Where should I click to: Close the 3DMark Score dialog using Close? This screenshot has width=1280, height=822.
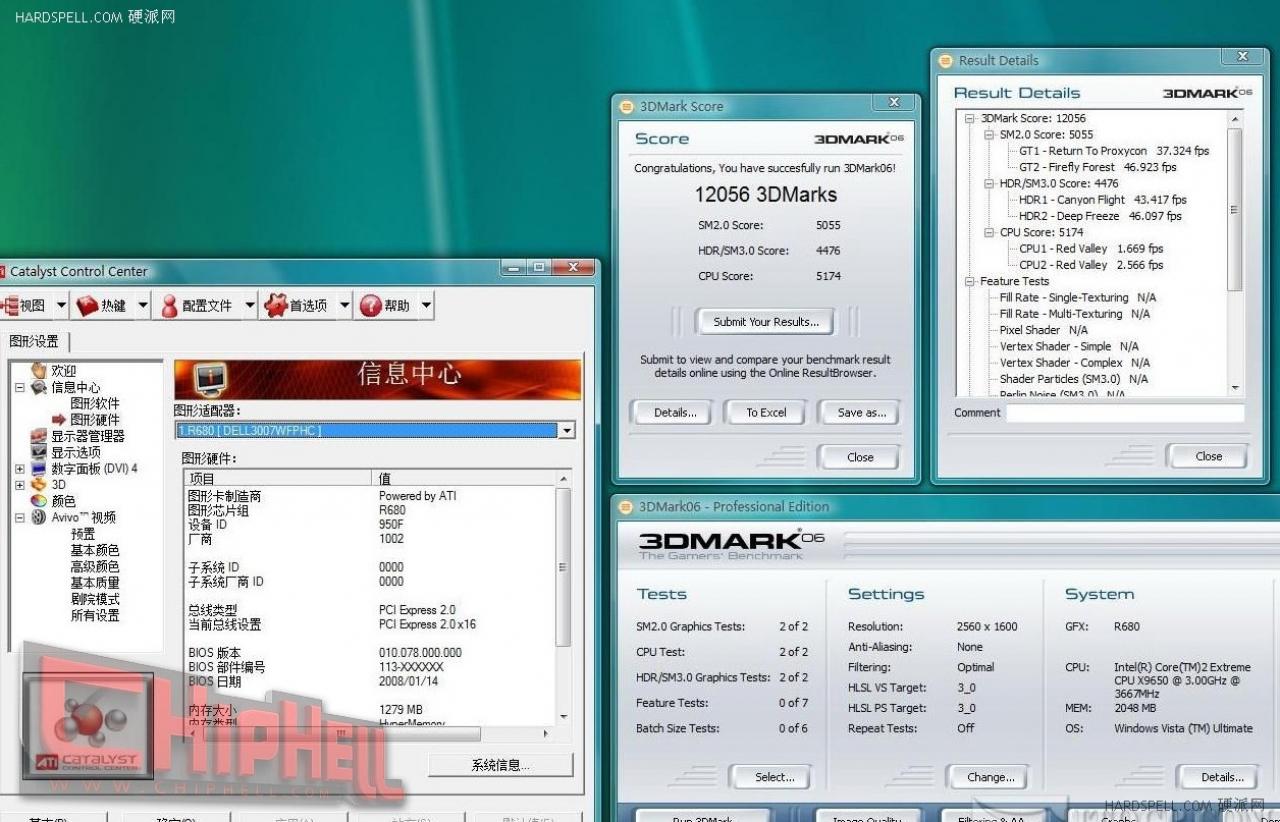(x=859, y=457)
